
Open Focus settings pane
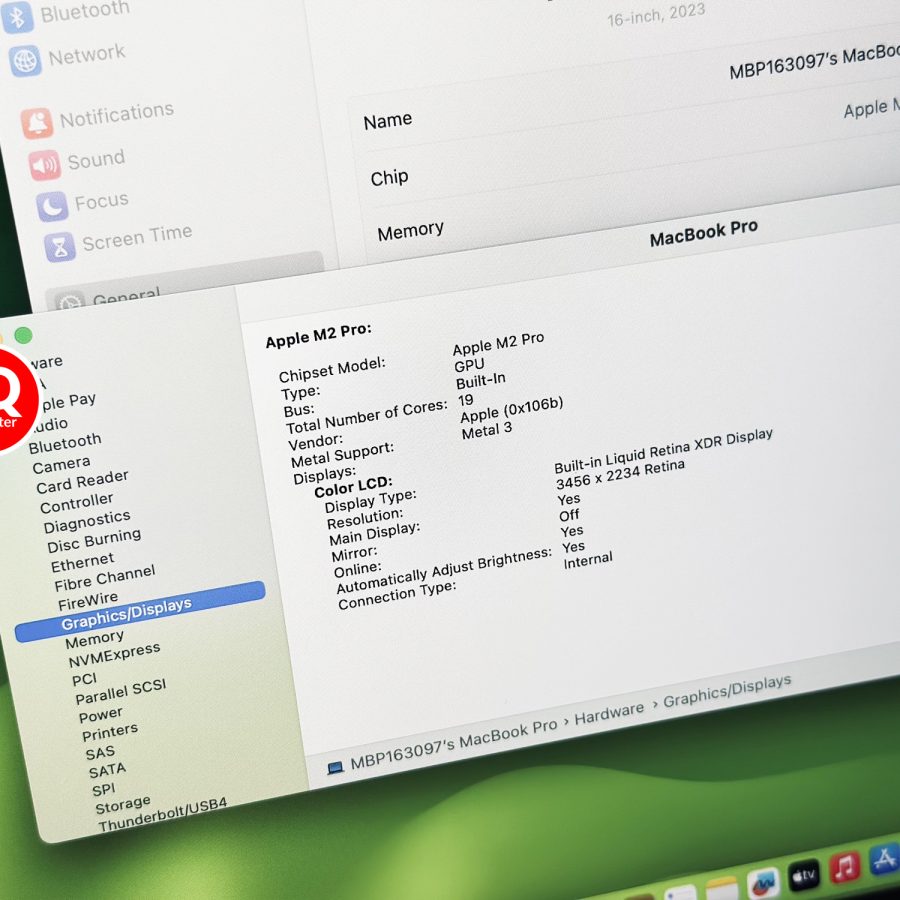click(x=83, y=203)
